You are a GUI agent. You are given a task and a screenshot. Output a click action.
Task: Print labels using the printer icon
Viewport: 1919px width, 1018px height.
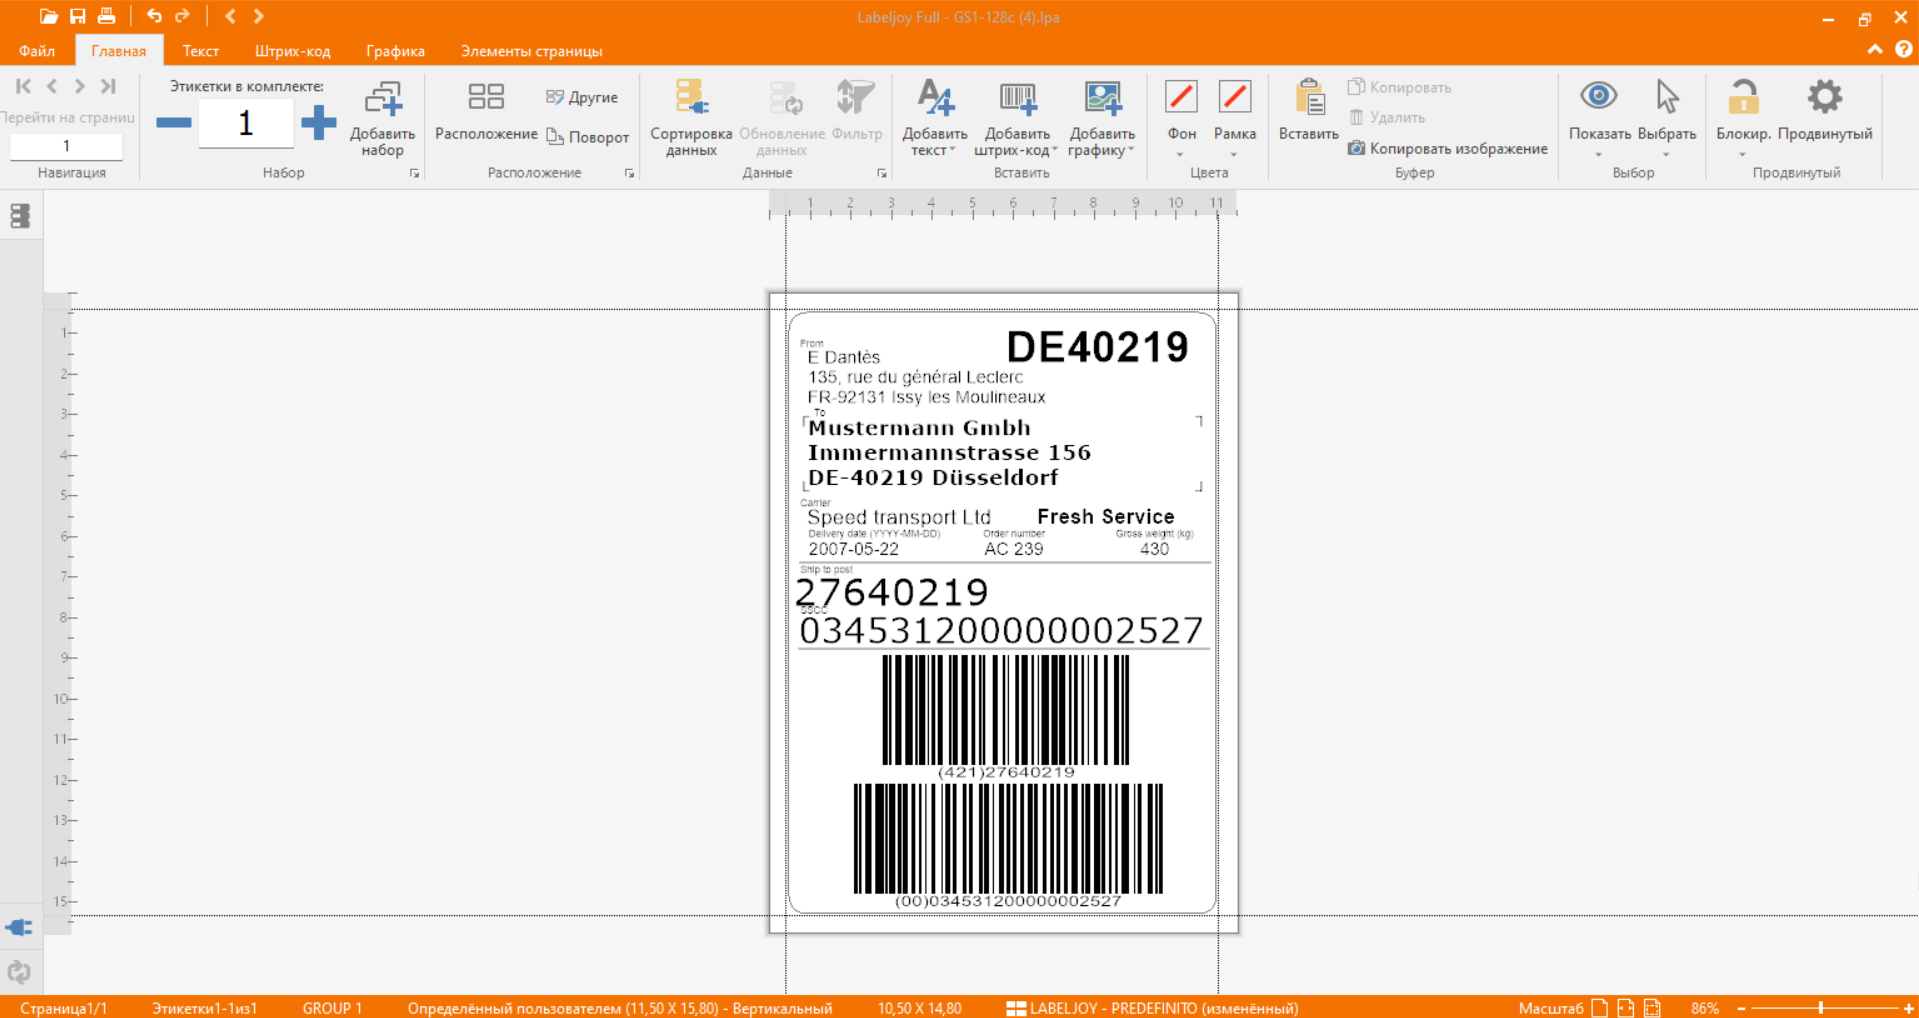[x=106, y=16]
